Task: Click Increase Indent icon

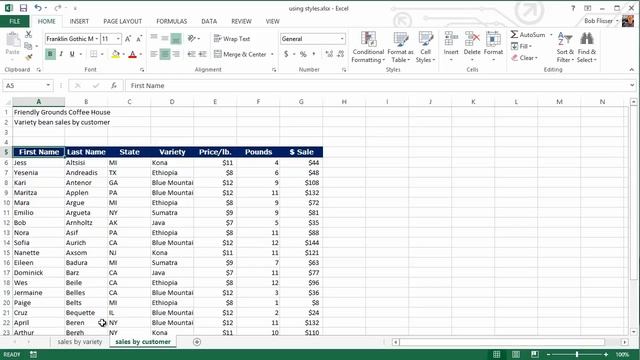Action: 202,54
